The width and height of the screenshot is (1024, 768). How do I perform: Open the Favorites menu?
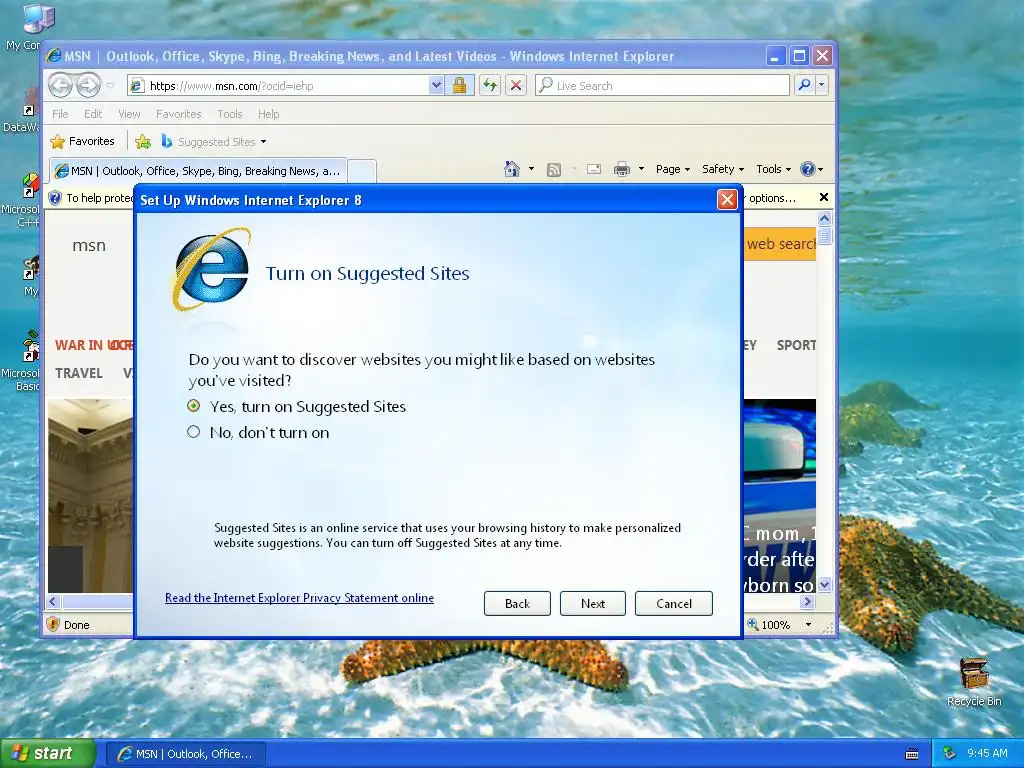(178, 114)
